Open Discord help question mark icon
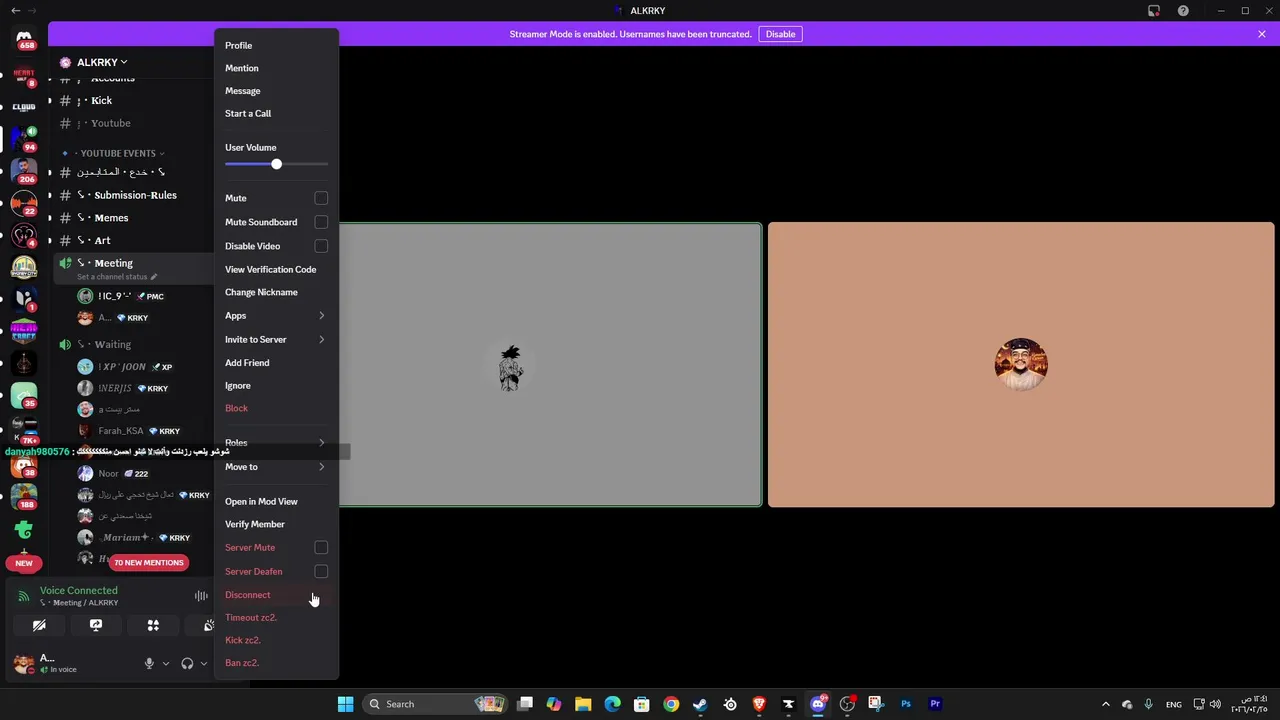 [x=1183, y=11]
